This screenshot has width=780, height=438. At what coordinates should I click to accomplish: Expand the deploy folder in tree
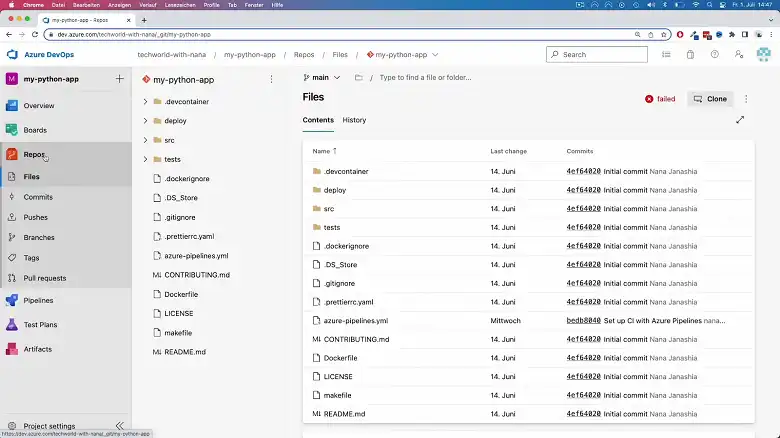(x=145, y=120)
